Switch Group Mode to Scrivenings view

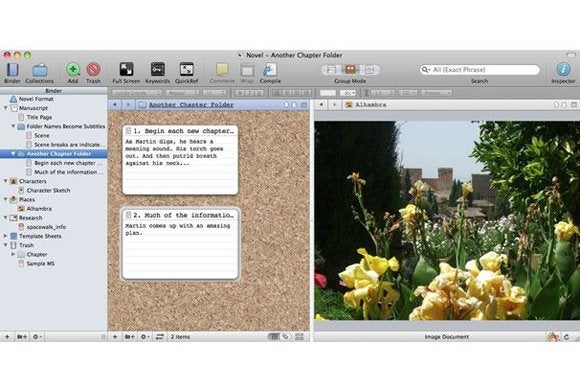331,70
